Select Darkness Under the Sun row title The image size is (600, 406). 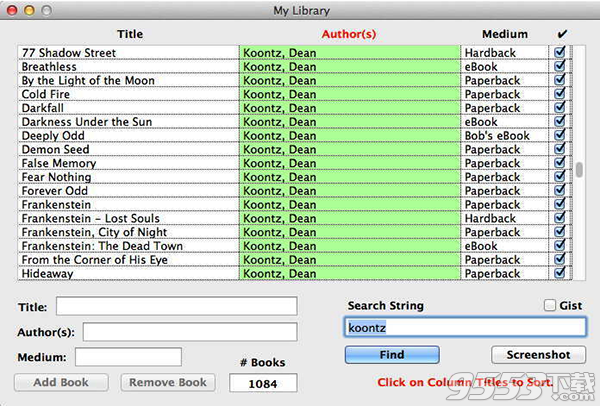point(129,121)
